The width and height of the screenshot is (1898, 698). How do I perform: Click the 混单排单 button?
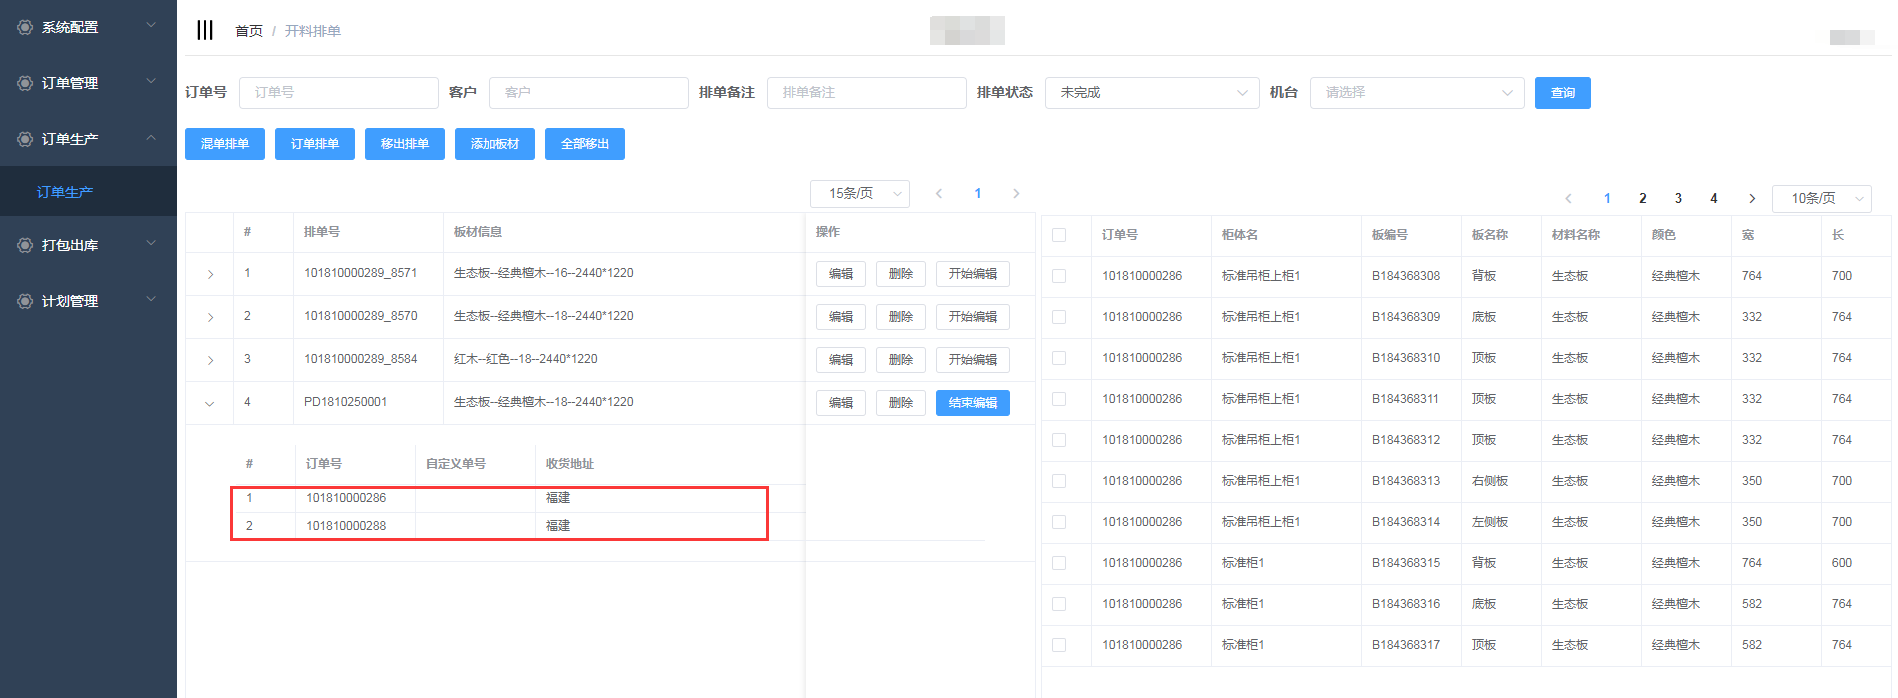point(225,144)
